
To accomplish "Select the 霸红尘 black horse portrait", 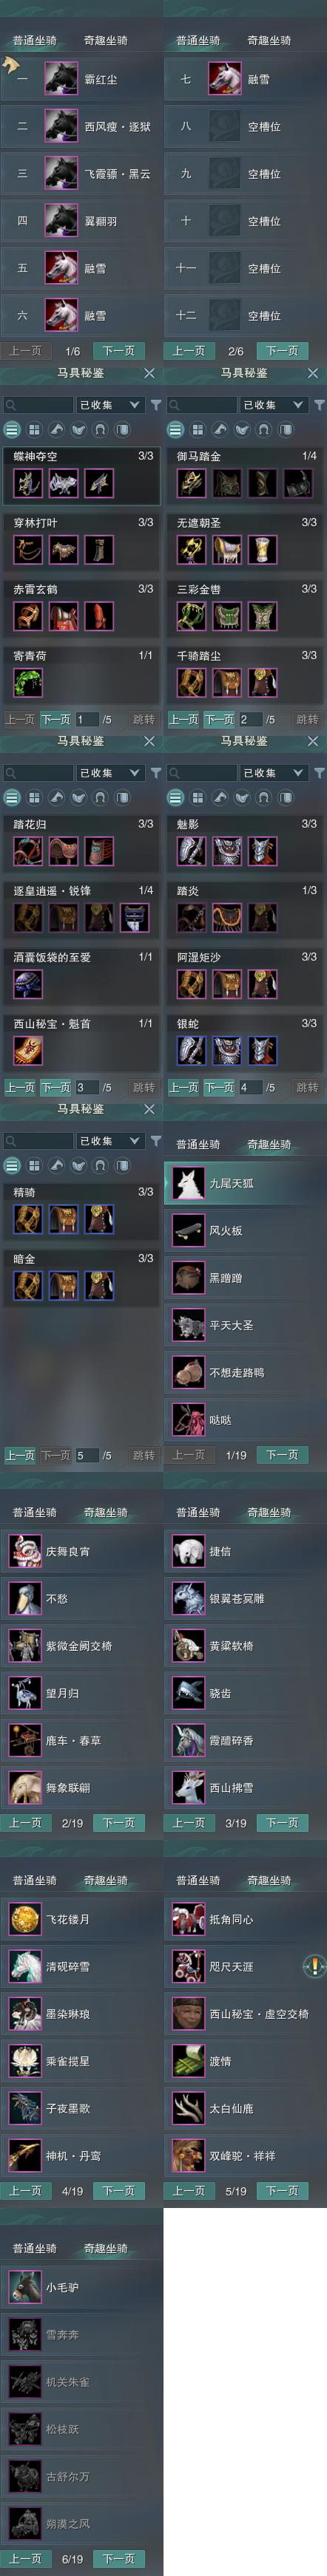I will 61,79.
